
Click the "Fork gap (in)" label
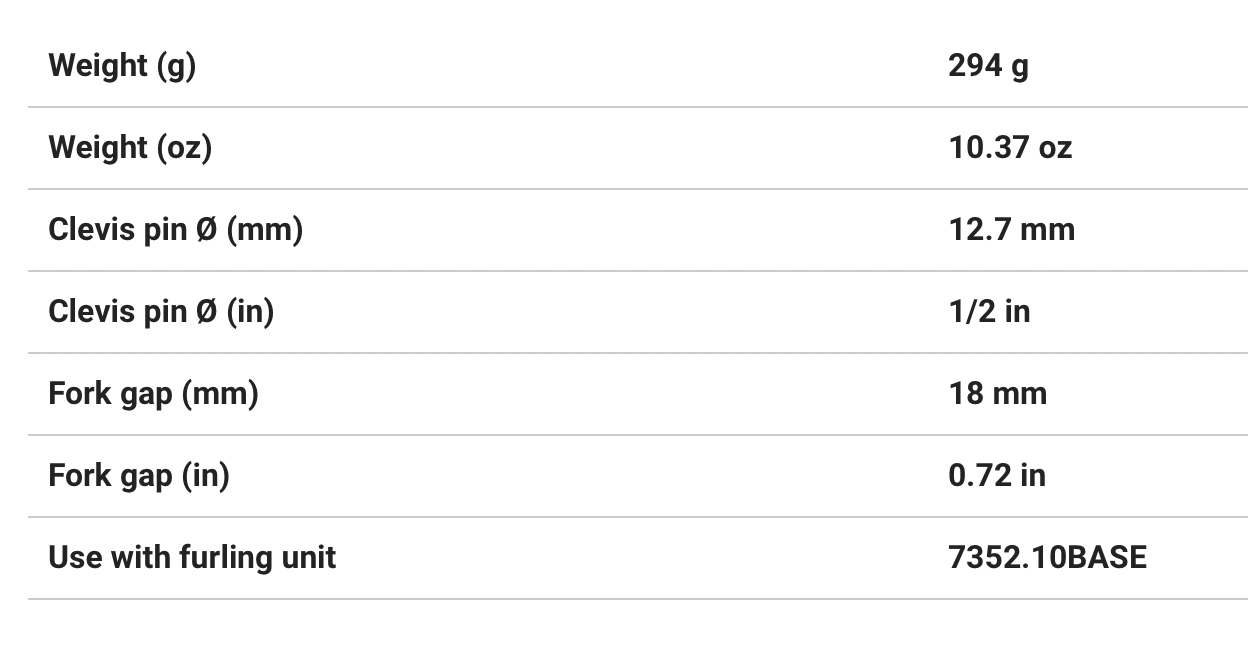(139, 476)
